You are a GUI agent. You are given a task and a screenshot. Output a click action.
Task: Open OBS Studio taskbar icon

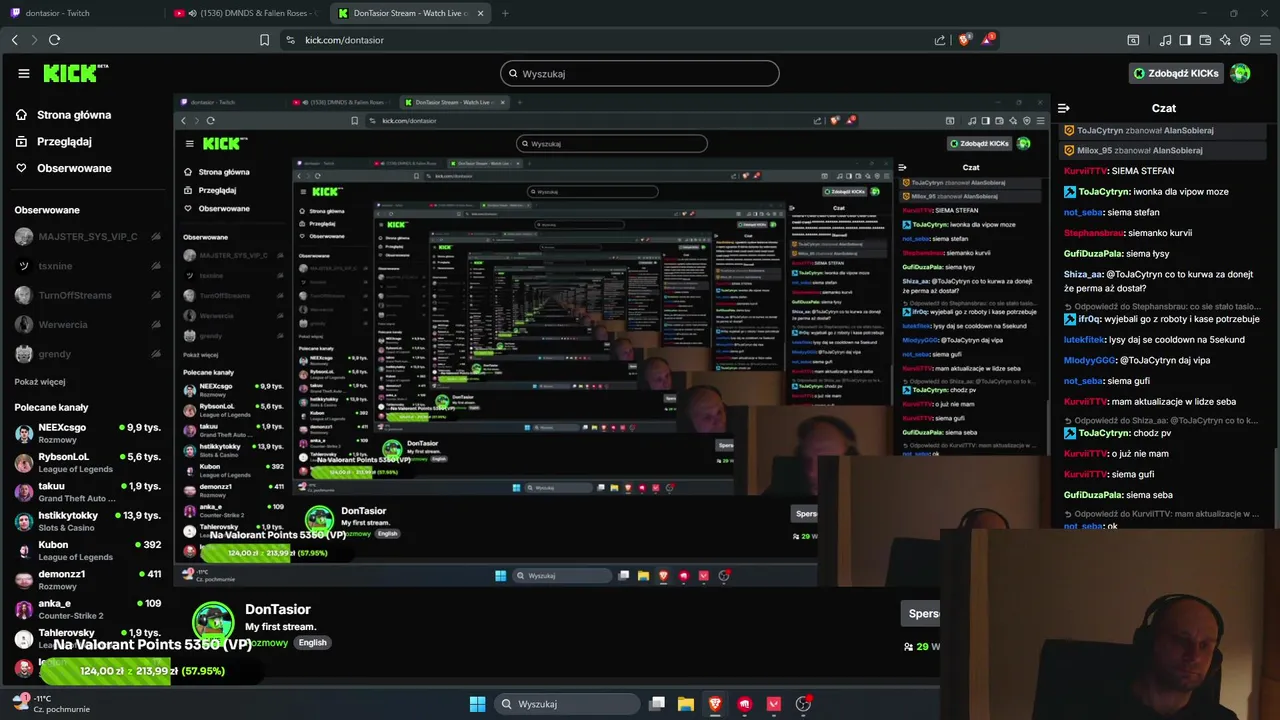(x=803, y=704)
